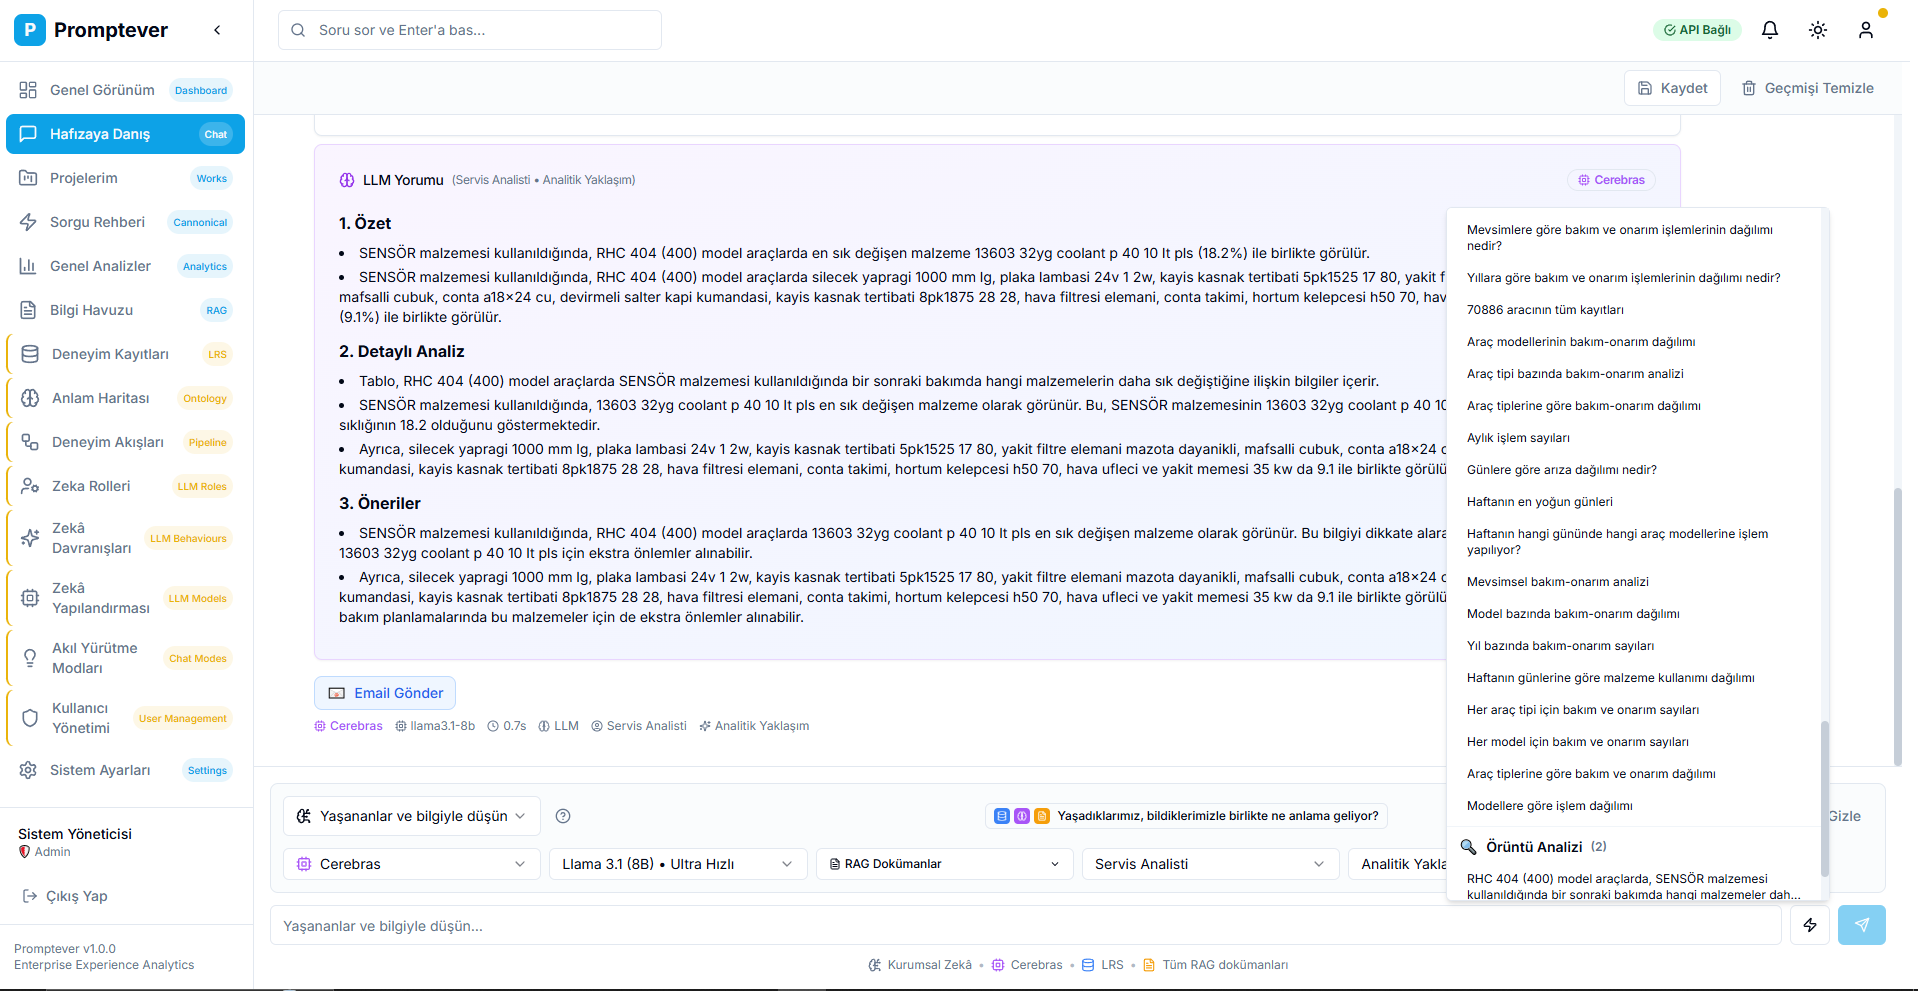Click the lightning bolt quick prompts icon
Viewport: 1918px width, 991px height.
tap(1809, 925)
